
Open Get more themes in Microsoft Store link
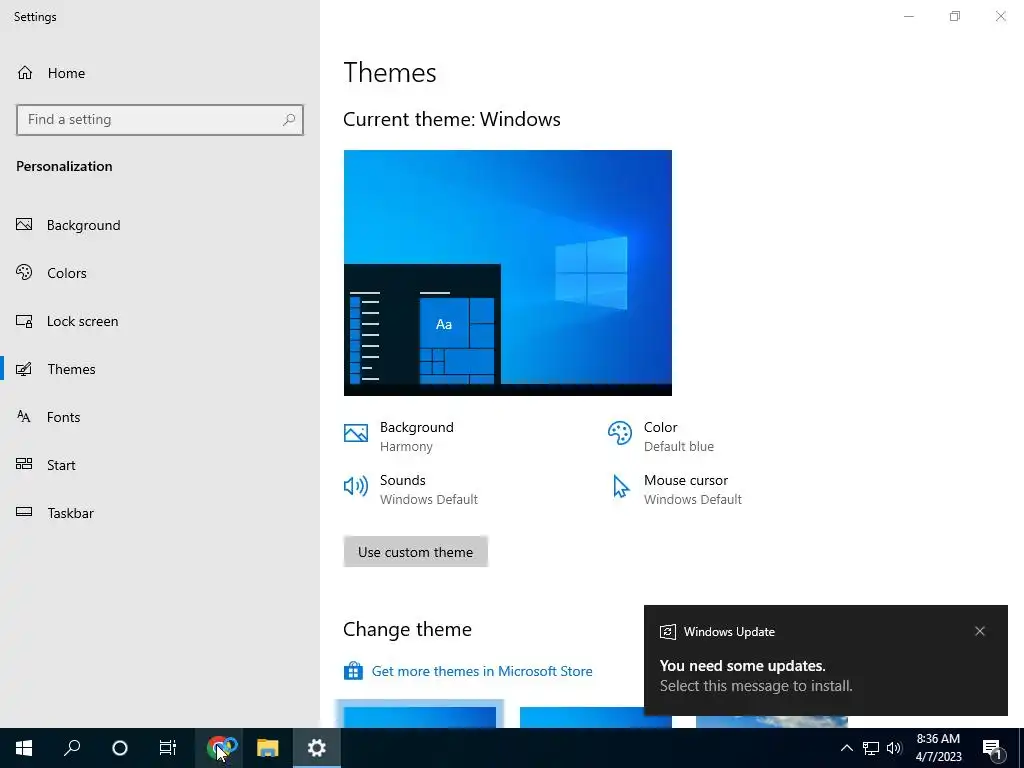(x=482, y=671)
